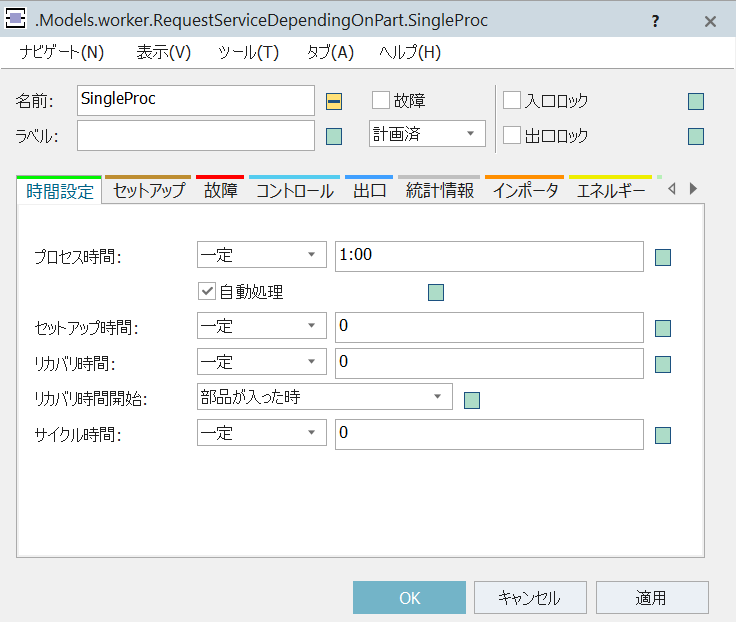Image resolution: width=736 pixels, height=622 pixels.
Task: Switch to the コントロール tab
Action: point(295,191)
